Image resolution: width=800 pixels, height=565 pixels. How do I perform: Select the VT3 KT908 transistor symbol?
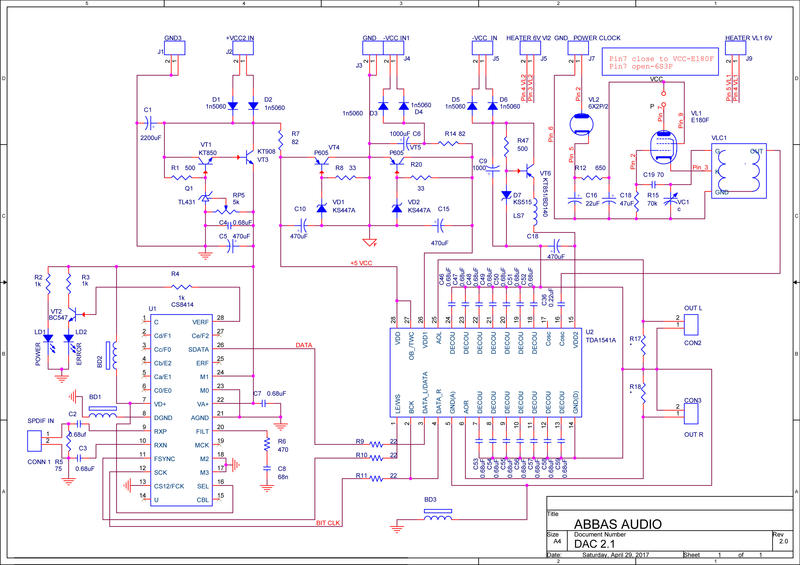coord(248,157)
